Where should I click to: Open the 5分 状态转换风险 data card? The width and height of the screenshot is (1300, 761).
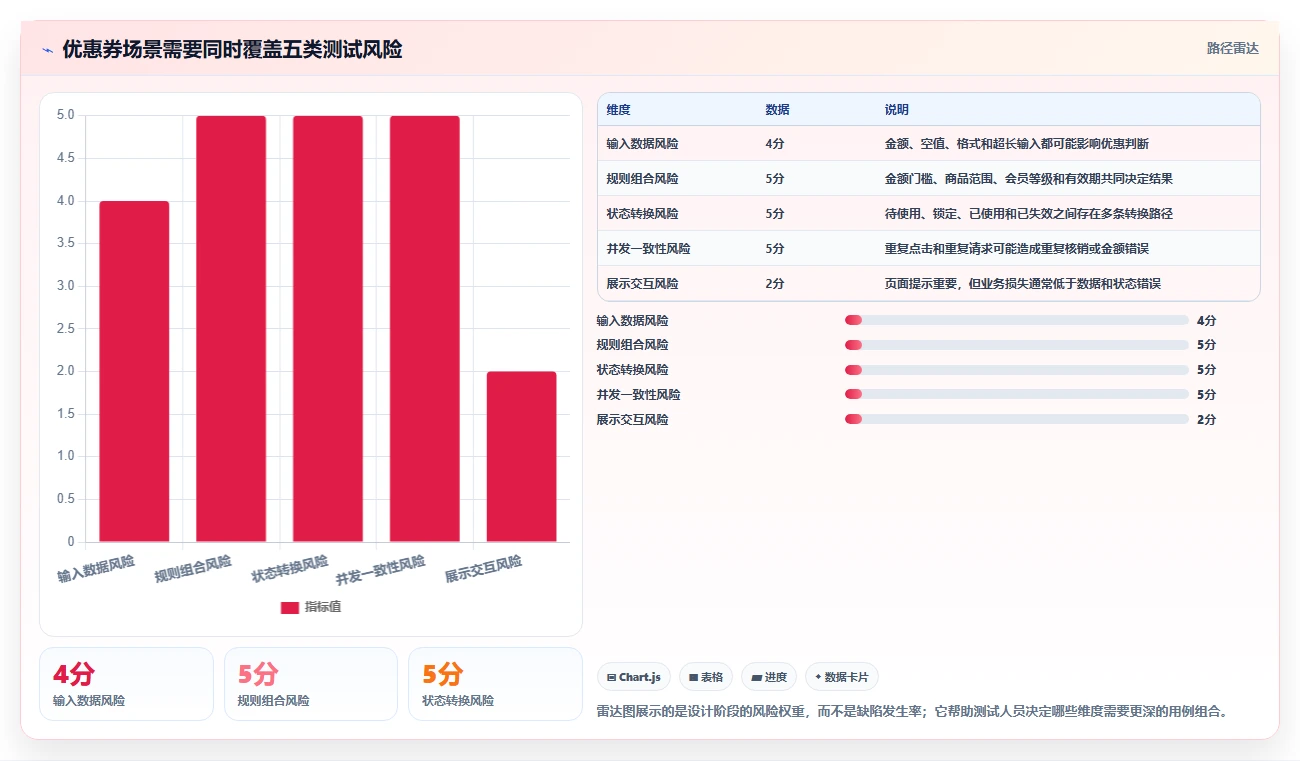pyautogui.click(x=495, y=684)
